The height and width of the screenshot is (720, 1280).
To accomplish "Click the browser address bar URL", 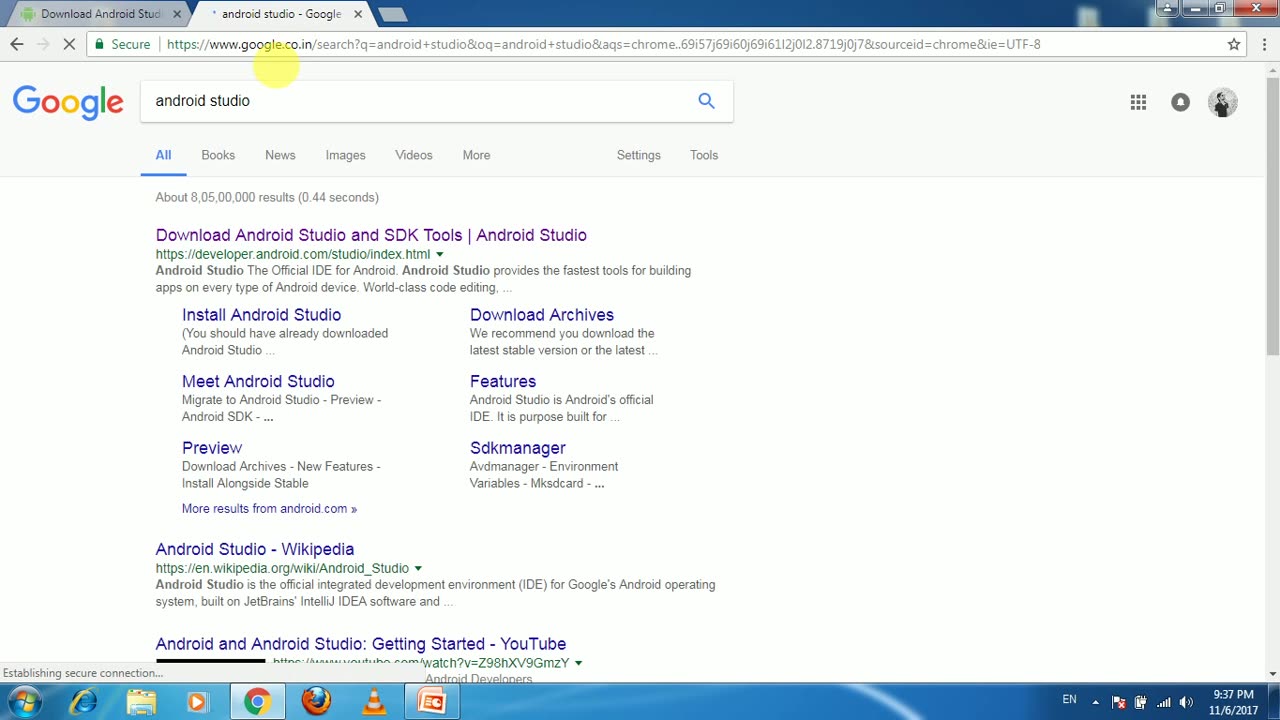I will 603,44.
